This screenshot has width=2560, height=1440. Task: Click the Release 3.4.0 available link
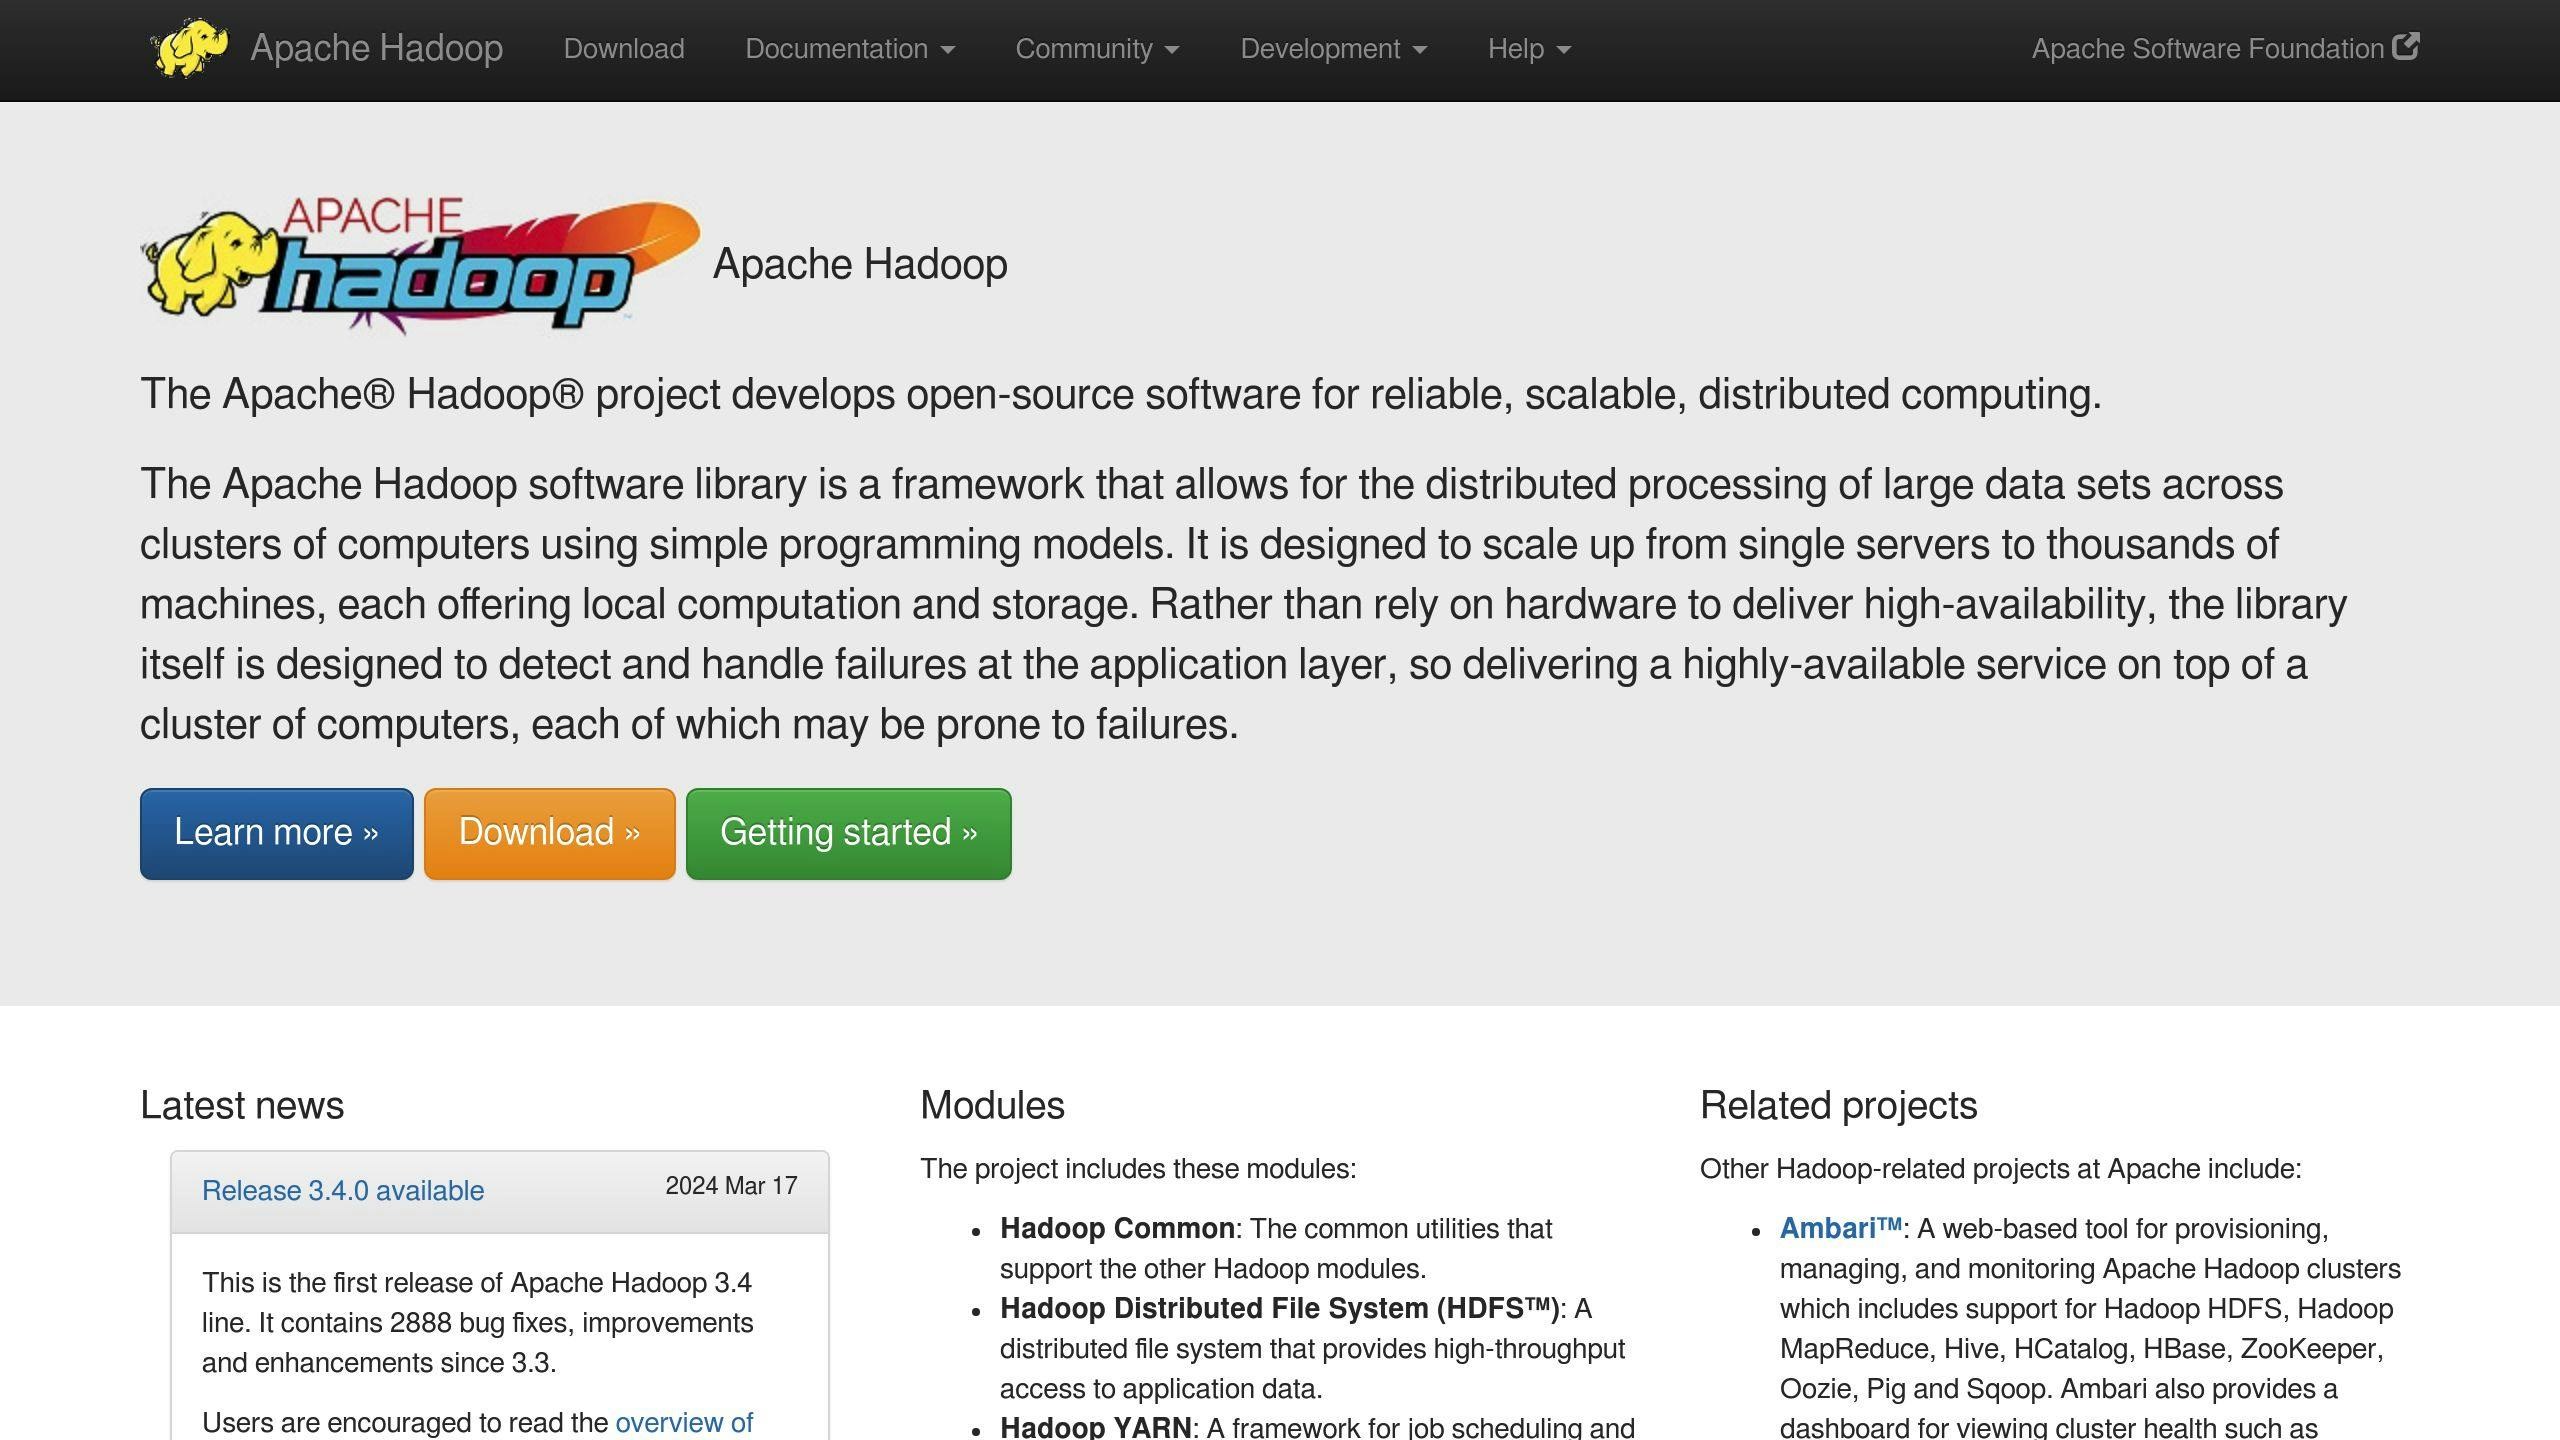pyautogui.click(x=341, y=1190)
